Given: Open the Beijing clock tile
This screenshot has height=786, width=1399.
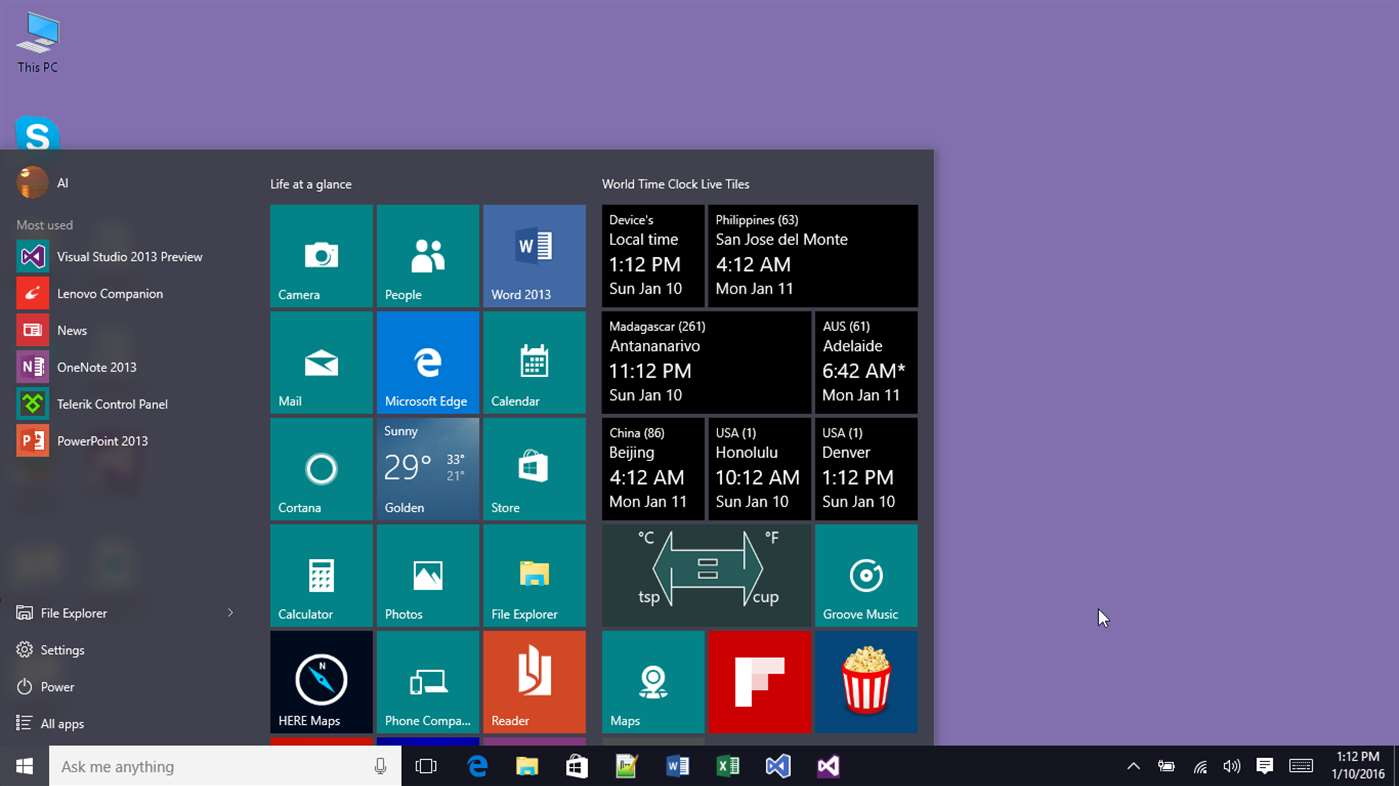Looking at the screenshot, I should [x=653, y=469].
